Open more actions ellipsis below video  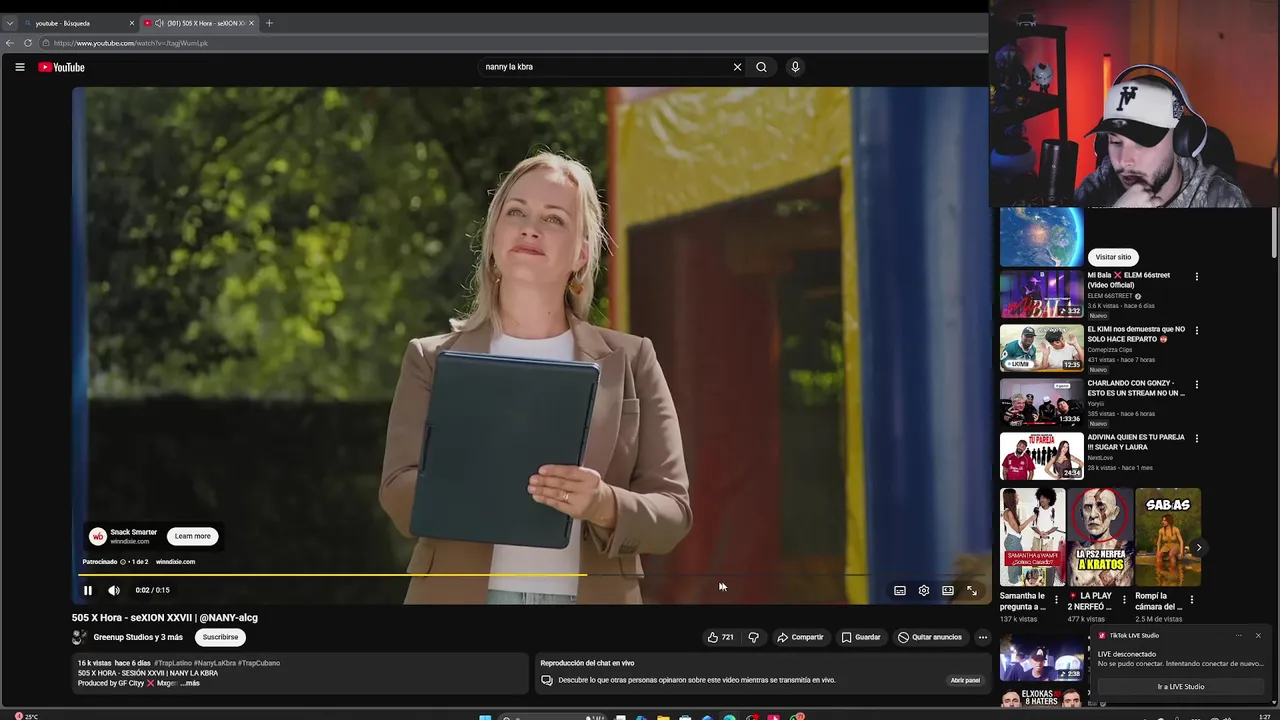click(983, 637)
